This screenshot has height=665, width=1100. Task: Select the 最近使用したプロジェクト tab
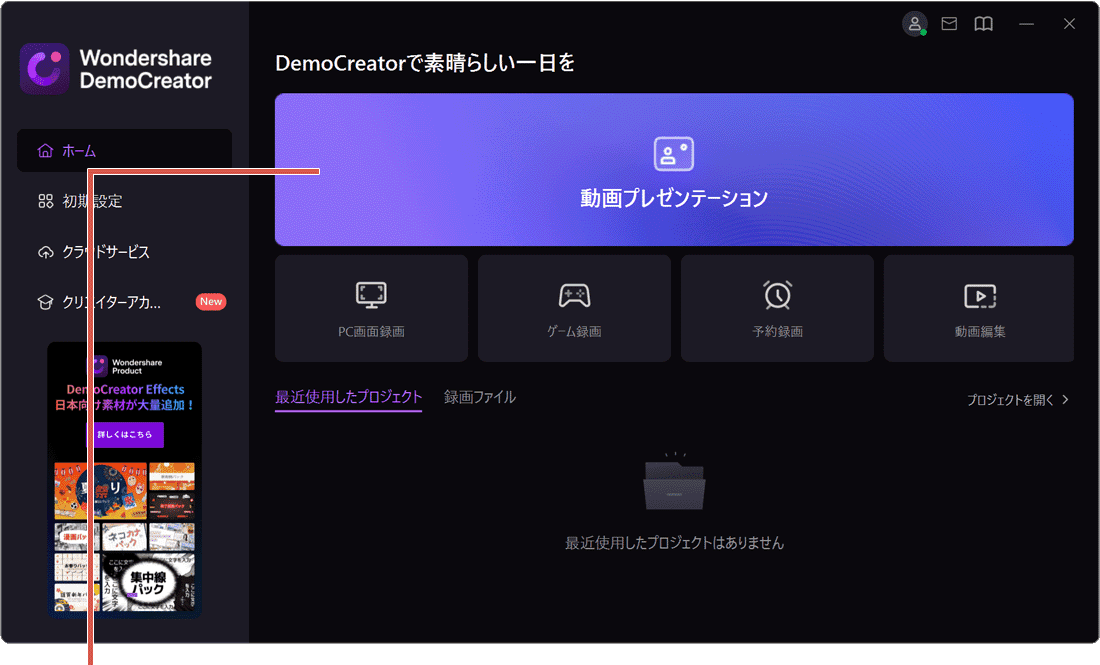coord(348,396)
